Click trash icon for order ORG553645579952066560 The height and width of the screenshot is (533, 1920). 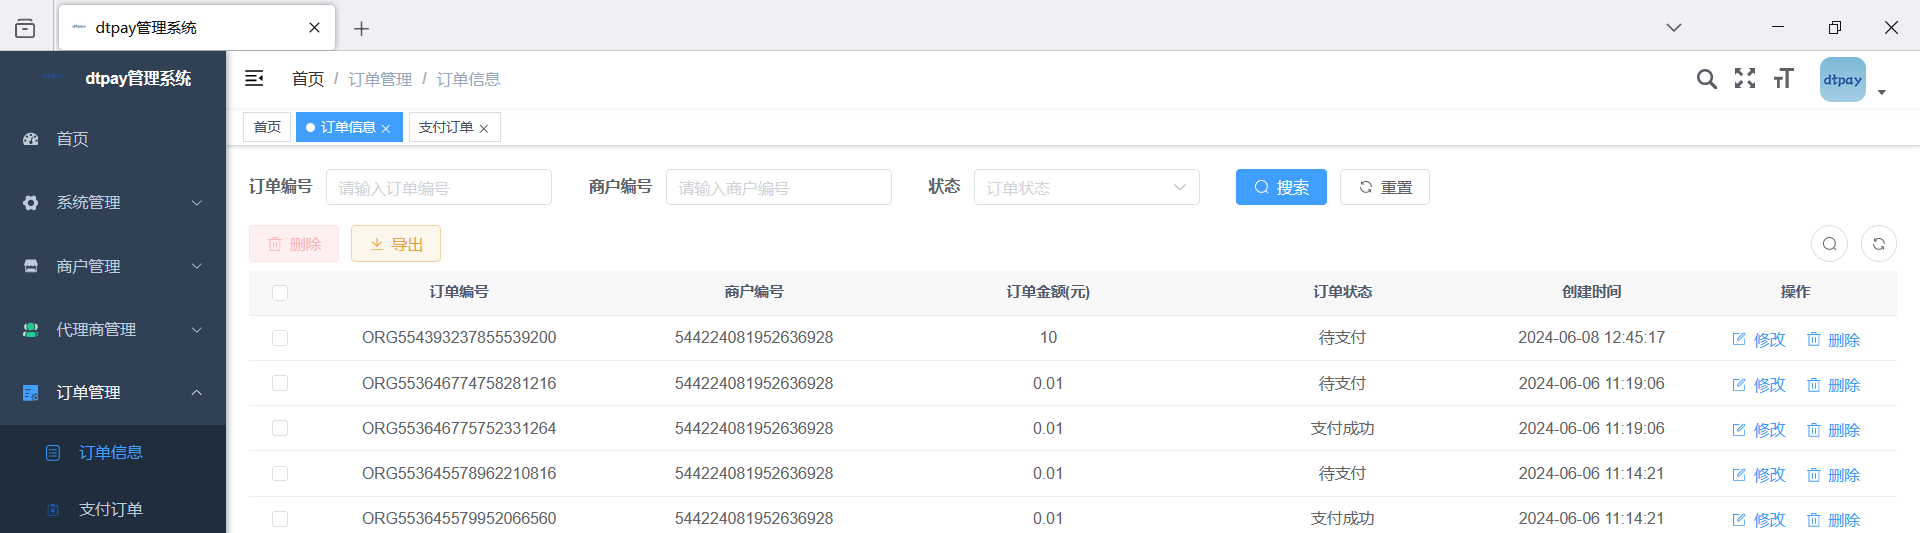coord(1814,519)
